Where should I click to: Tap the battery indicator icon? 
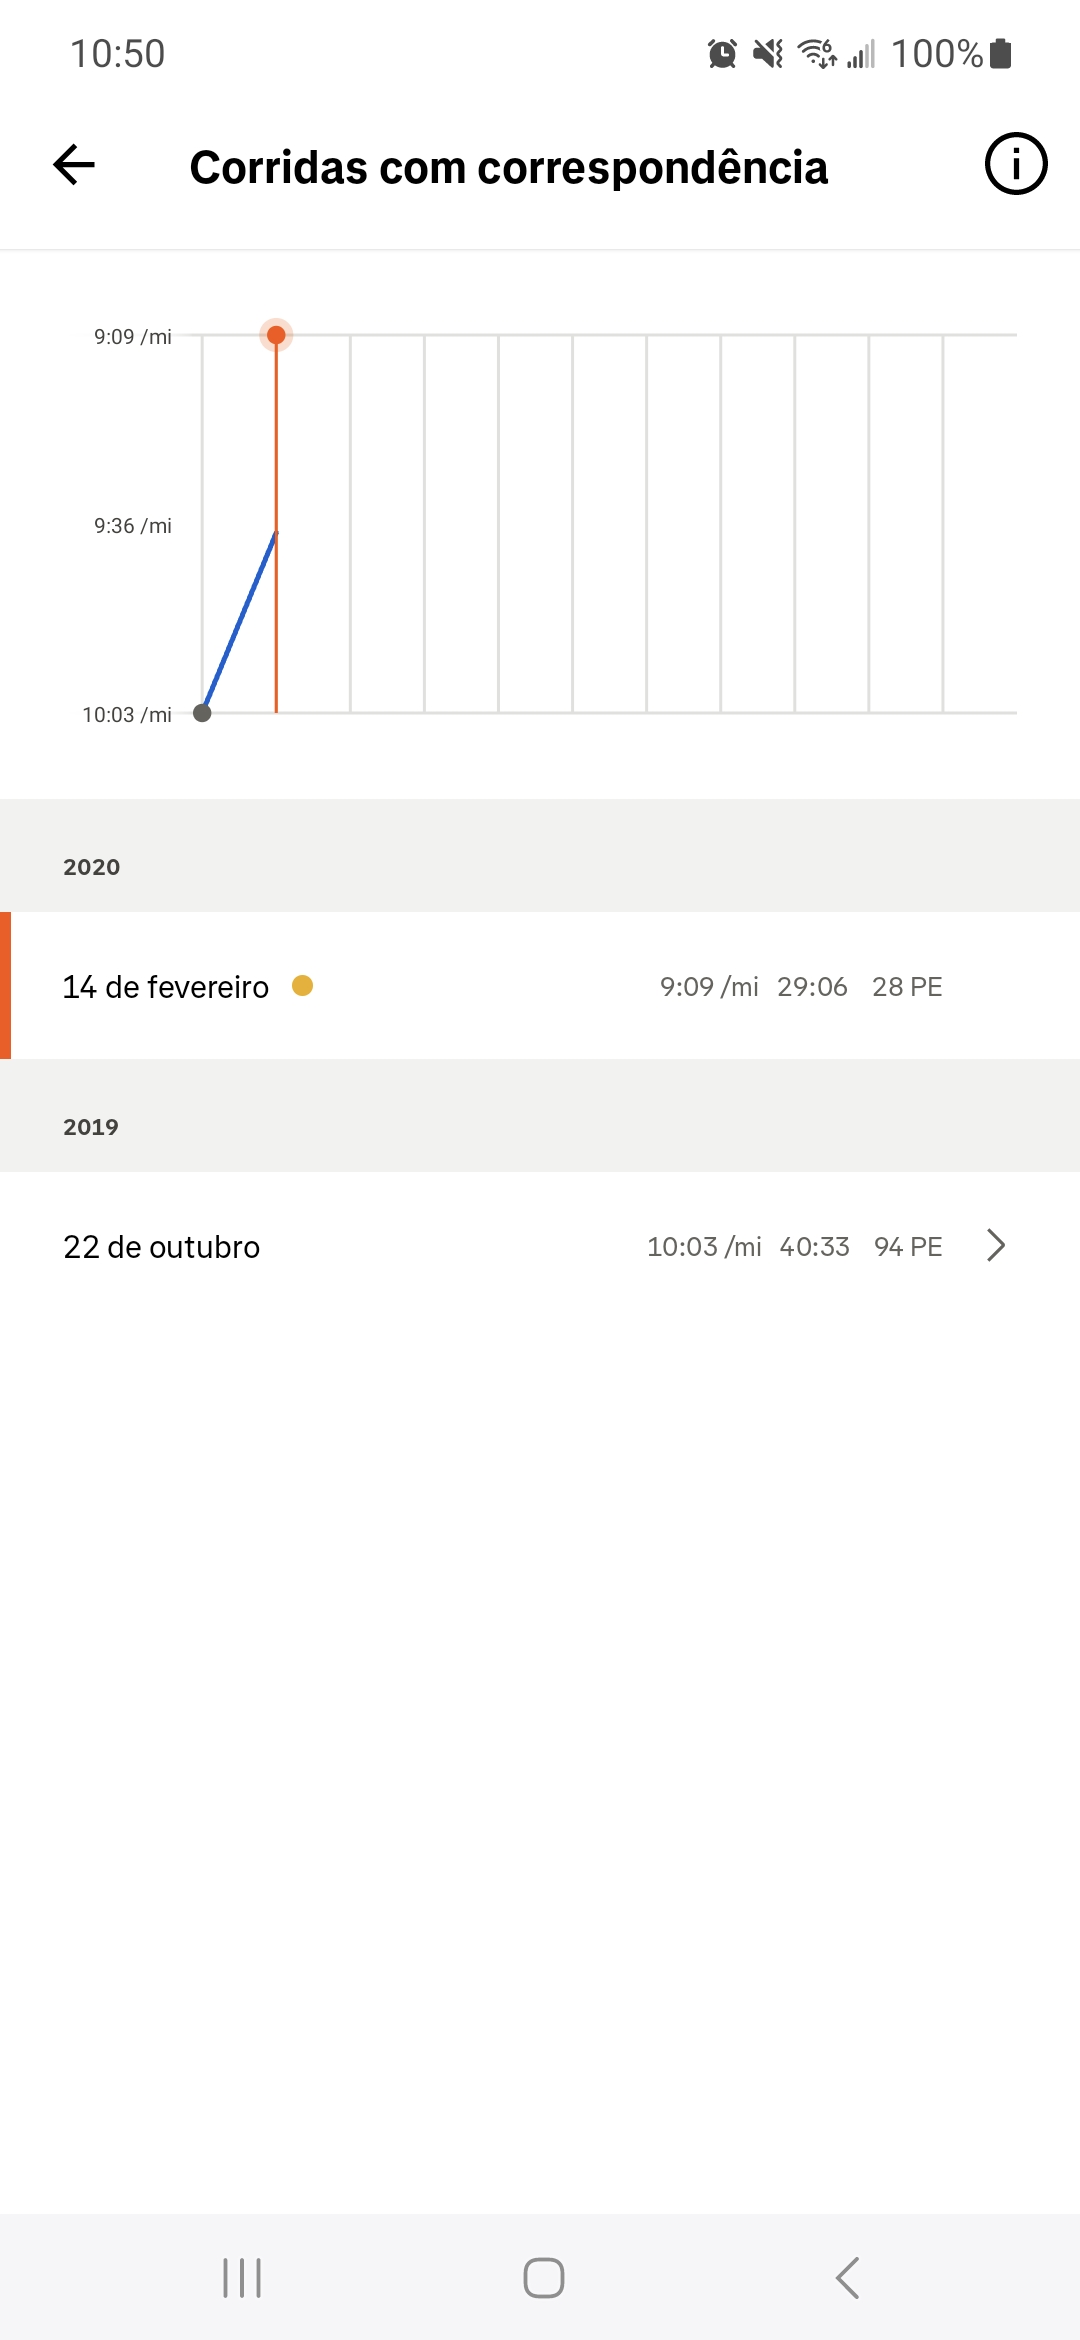click(x=1001, y=53)
